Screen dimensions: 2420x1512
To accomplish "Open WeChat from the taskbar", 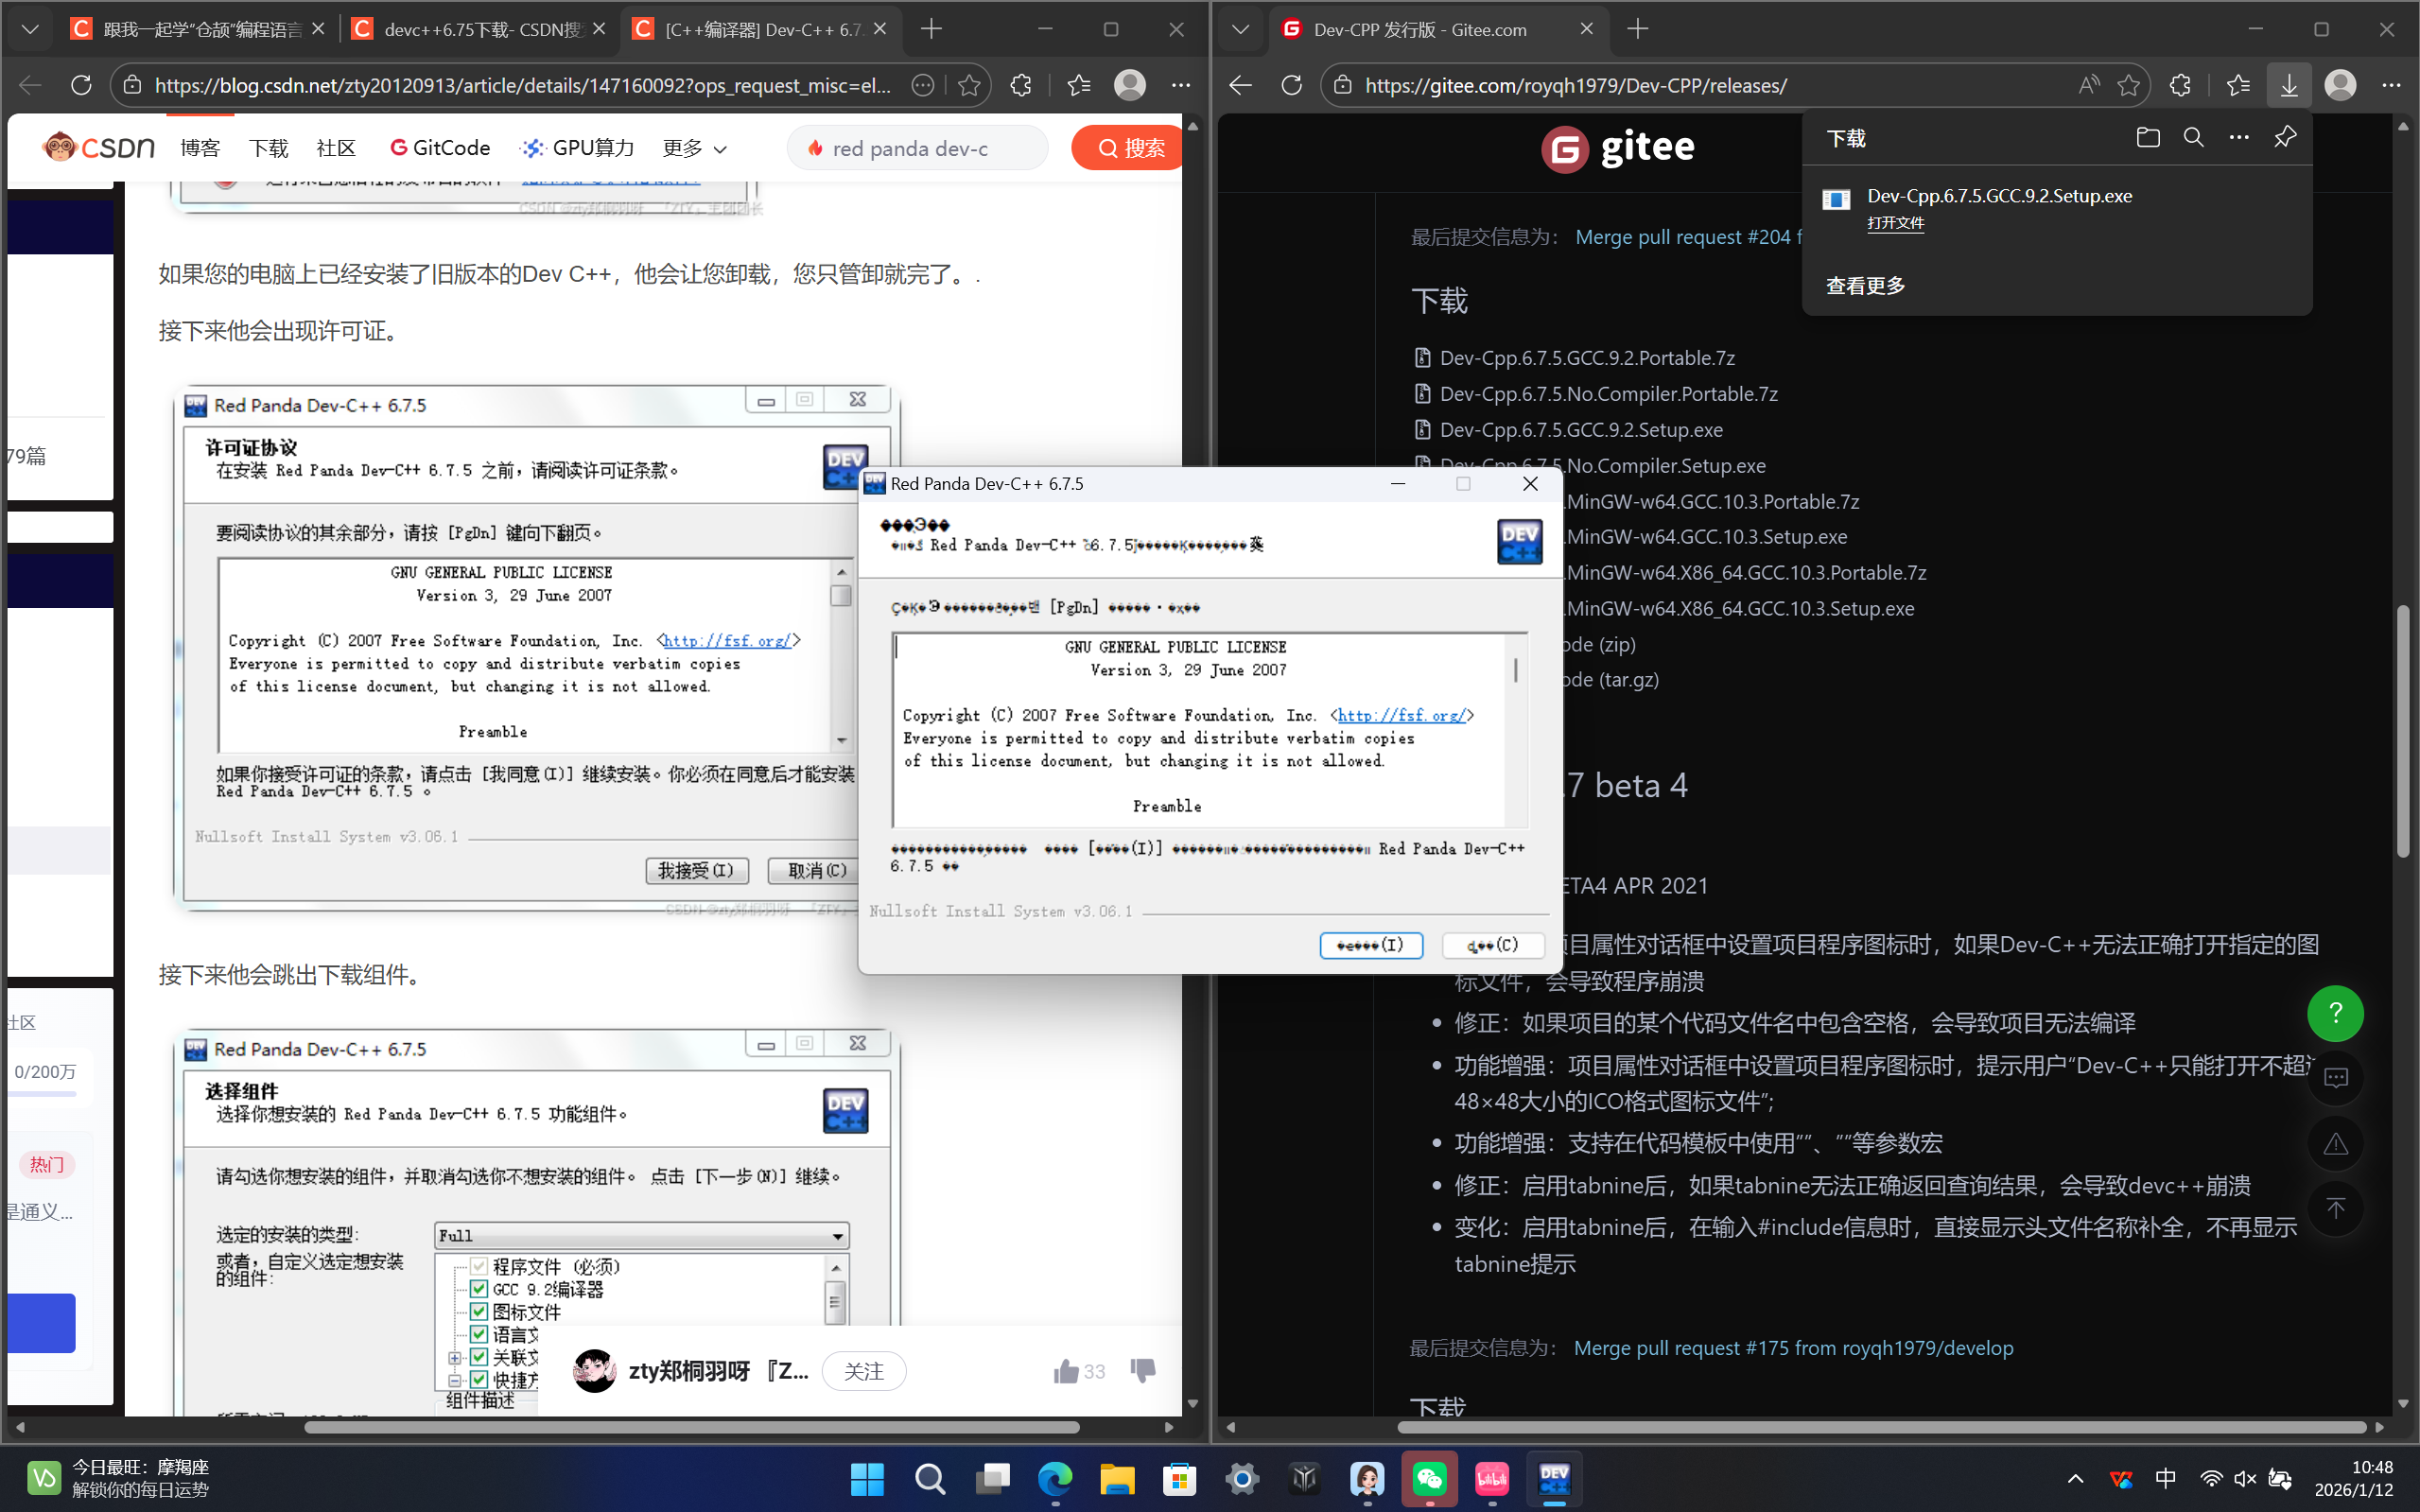I will (1429, 1480).
